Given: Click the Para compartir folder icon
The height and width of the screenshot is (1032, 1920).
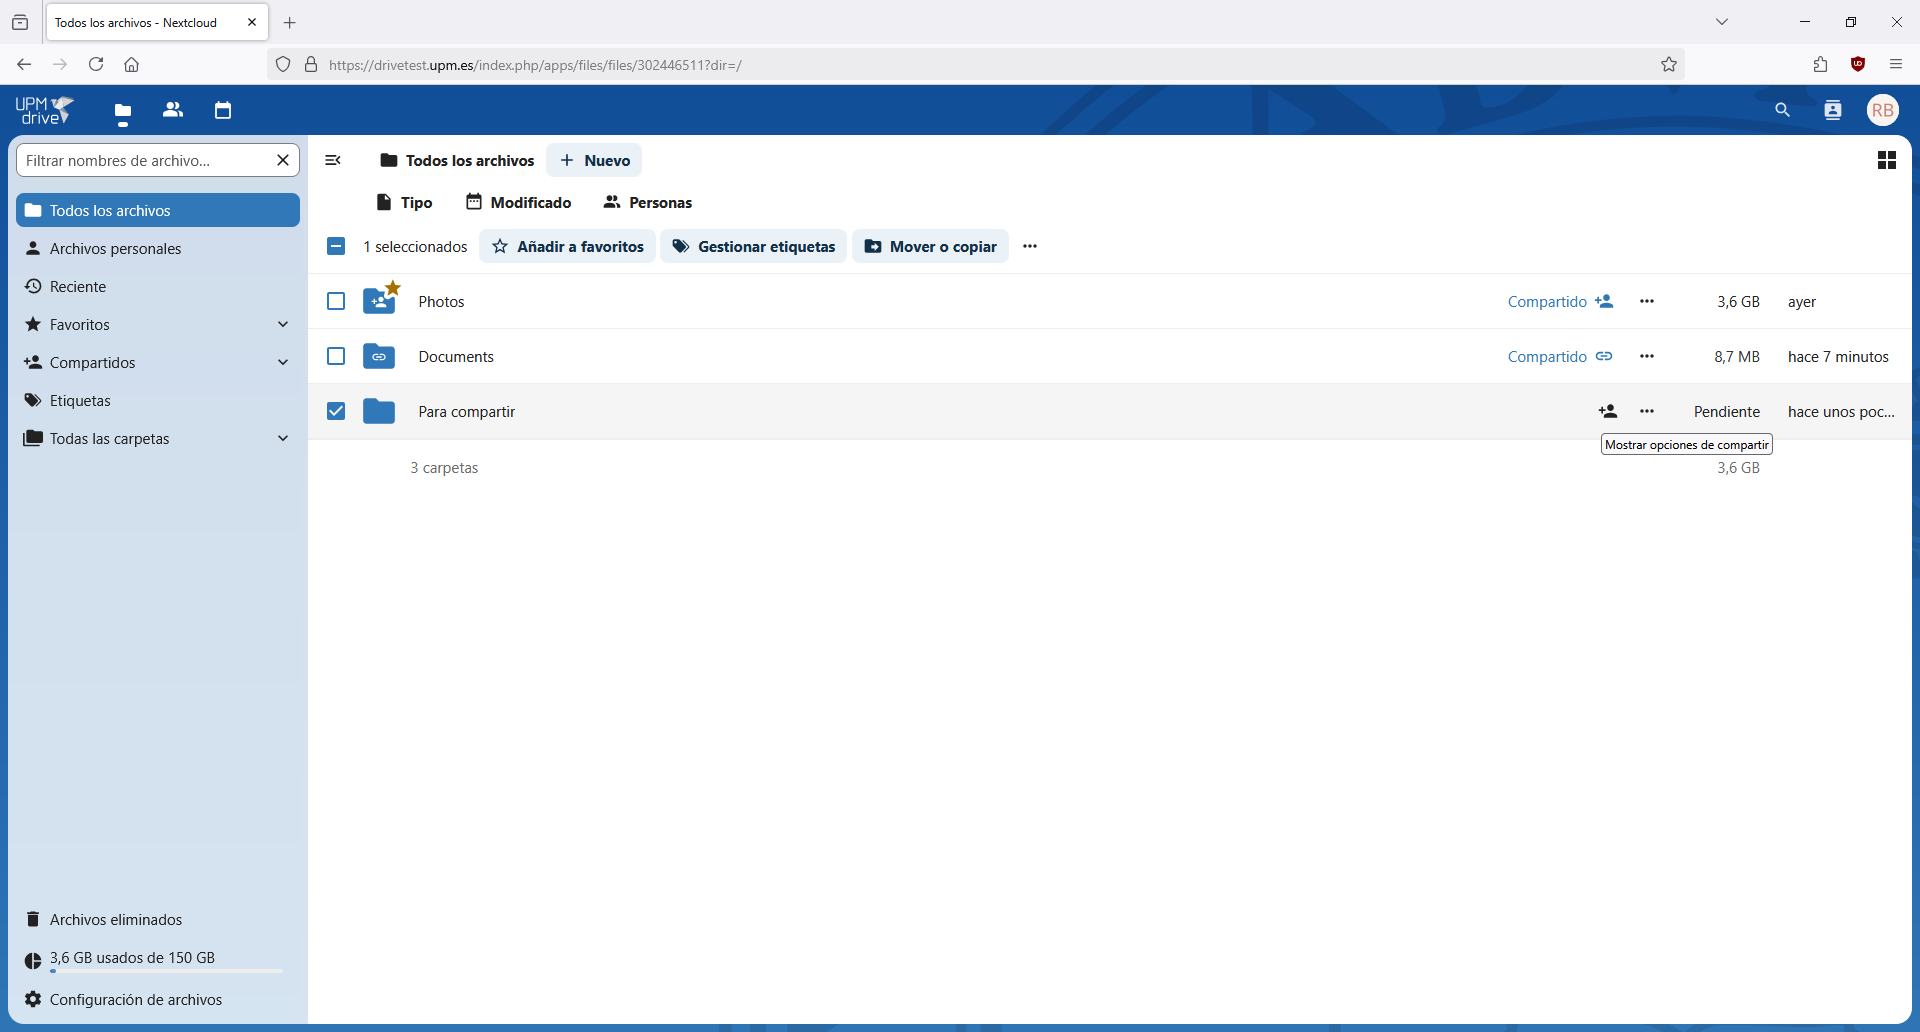Looking at the screenshot, I should pyautogui.click(x=379, y=411).
